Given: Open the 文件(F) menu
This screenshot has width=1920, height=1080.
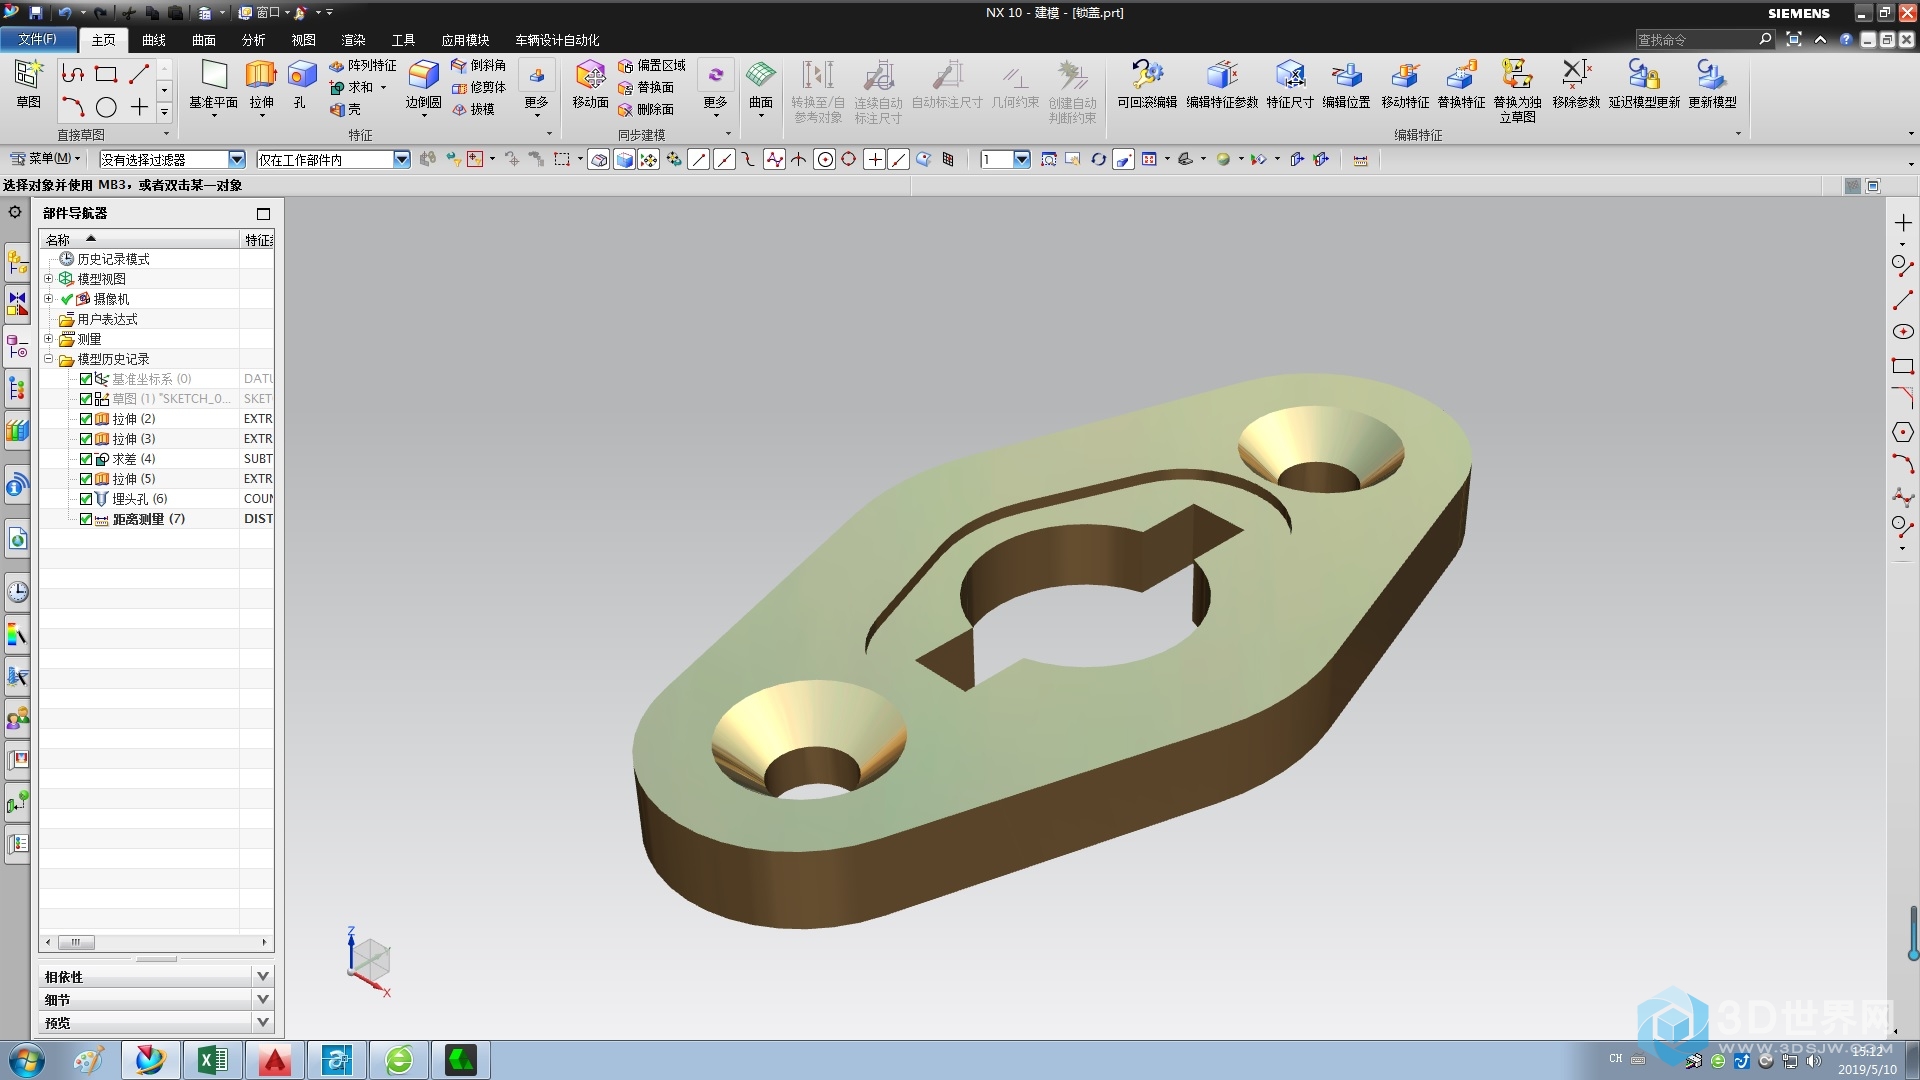Looking at the screenshot, I should [x=38, y=39].
